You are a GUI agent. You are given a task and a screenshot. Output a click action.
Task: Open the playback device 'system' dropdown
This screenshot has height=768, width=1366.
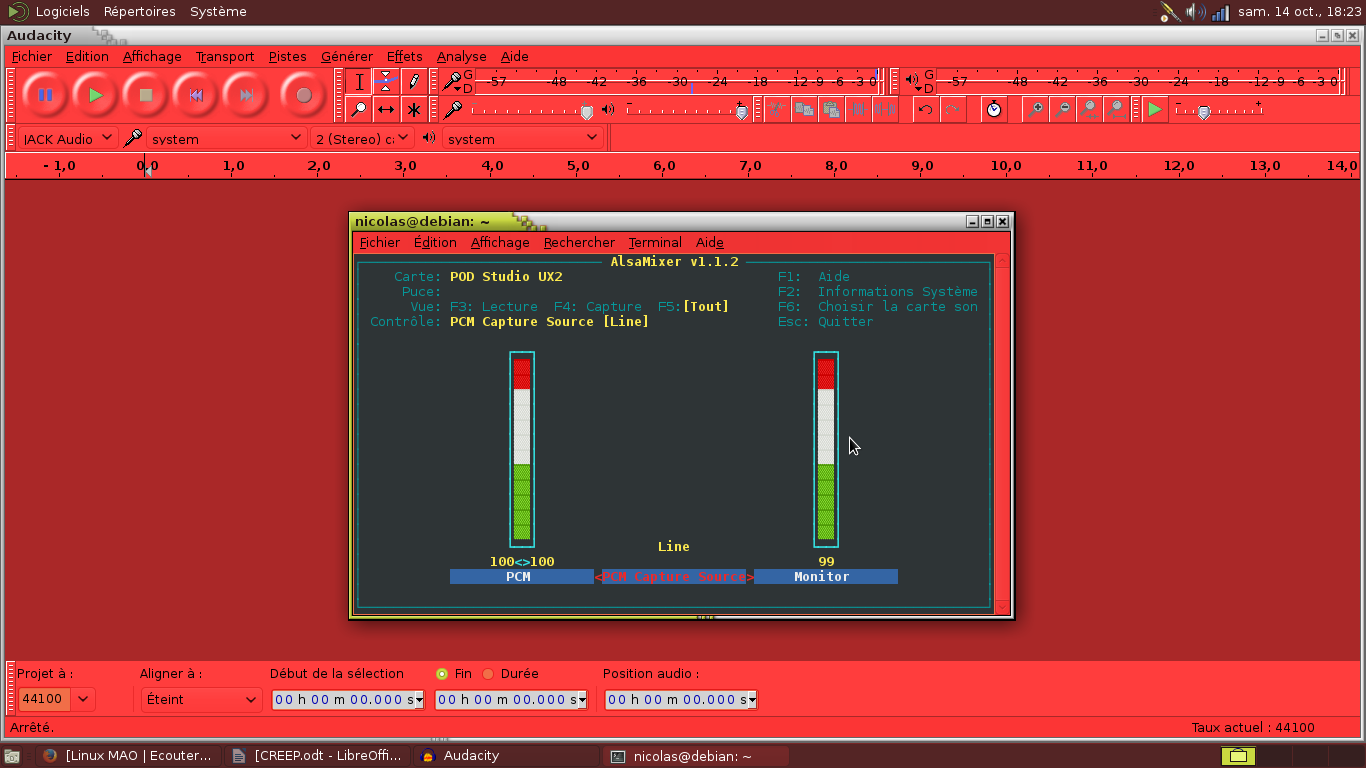pos(522,138)
